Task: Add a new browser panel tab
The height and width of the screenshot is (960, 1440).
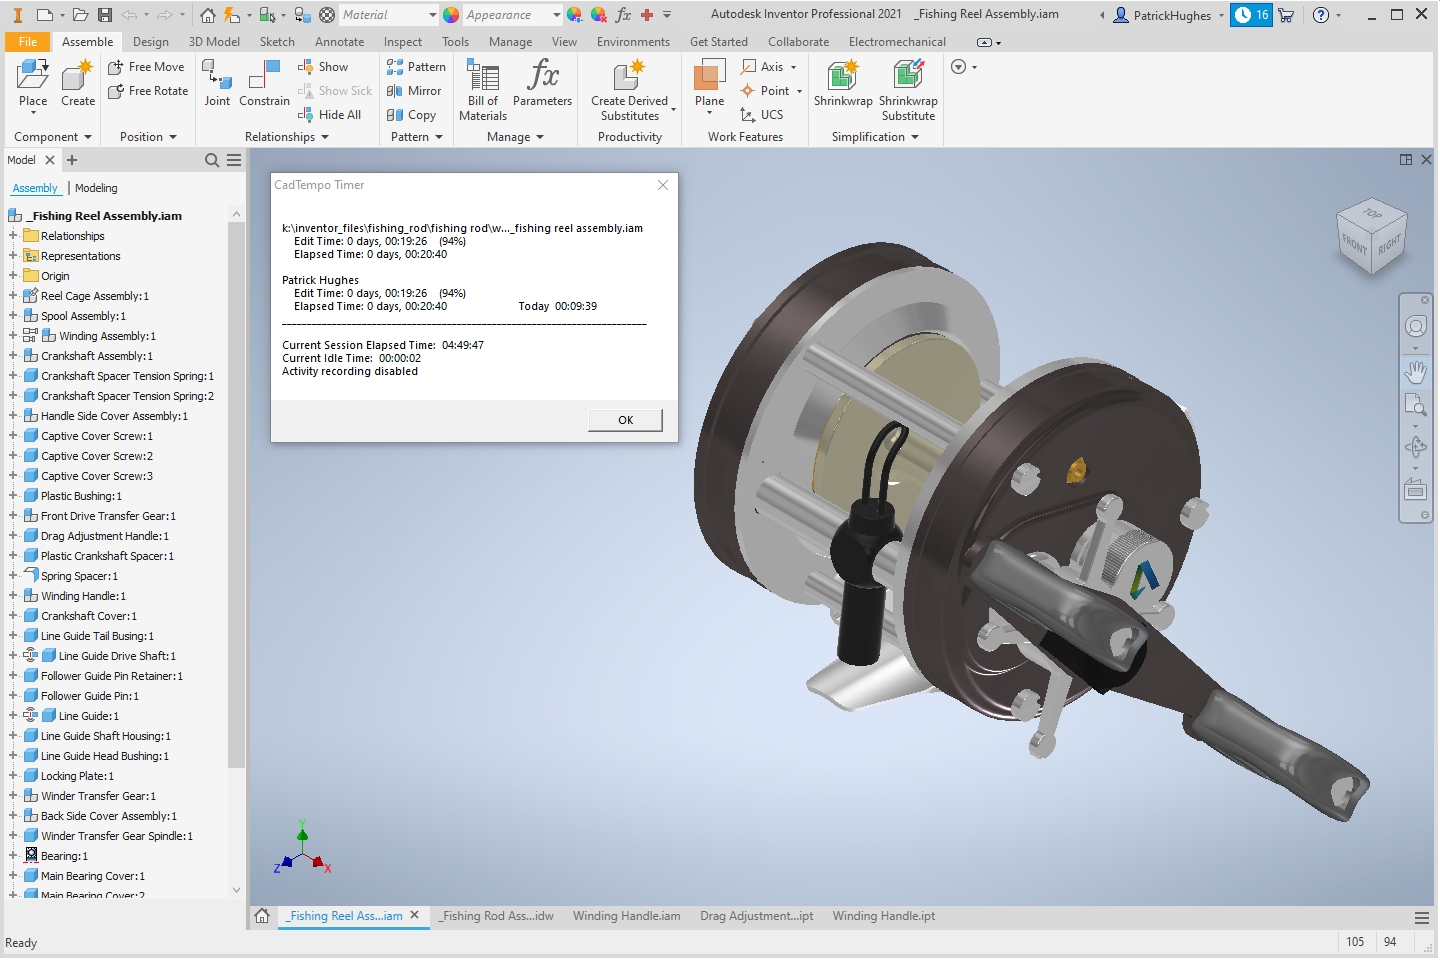Action: coord(72,160)
